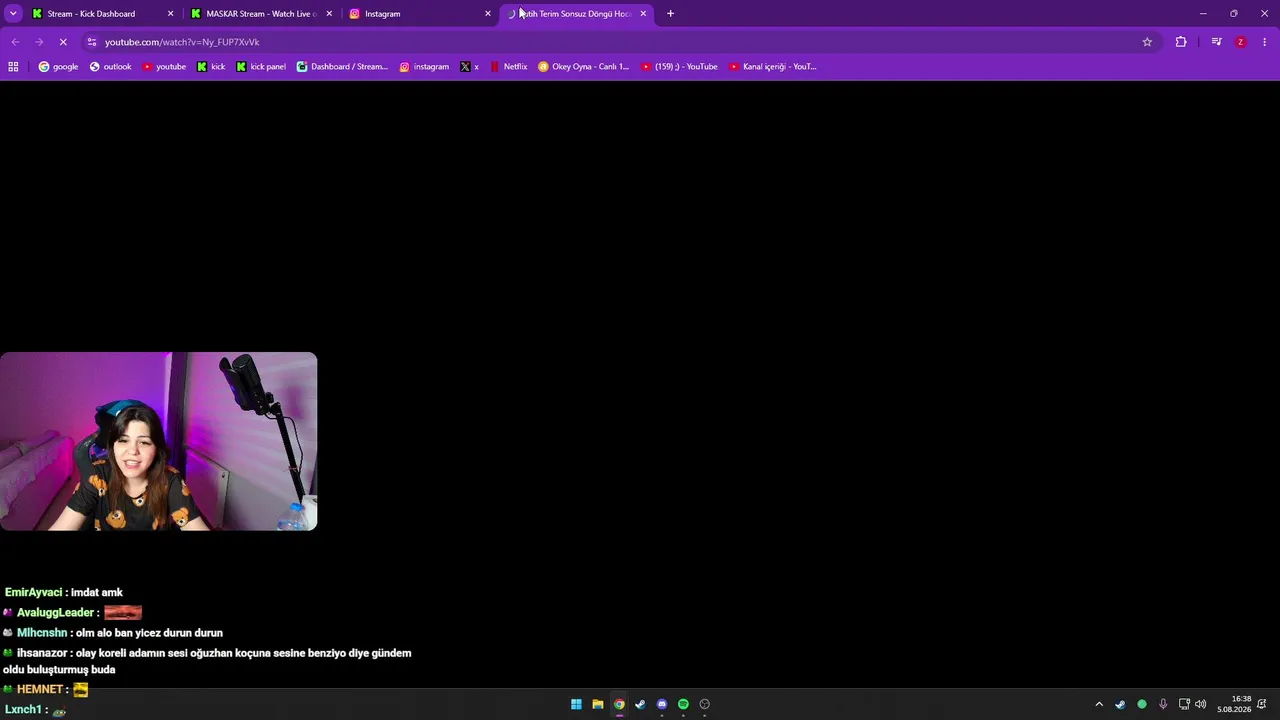Open the kick panel bookmark
This screenshot has width=1280, height=720.
[x=261, y=67]
